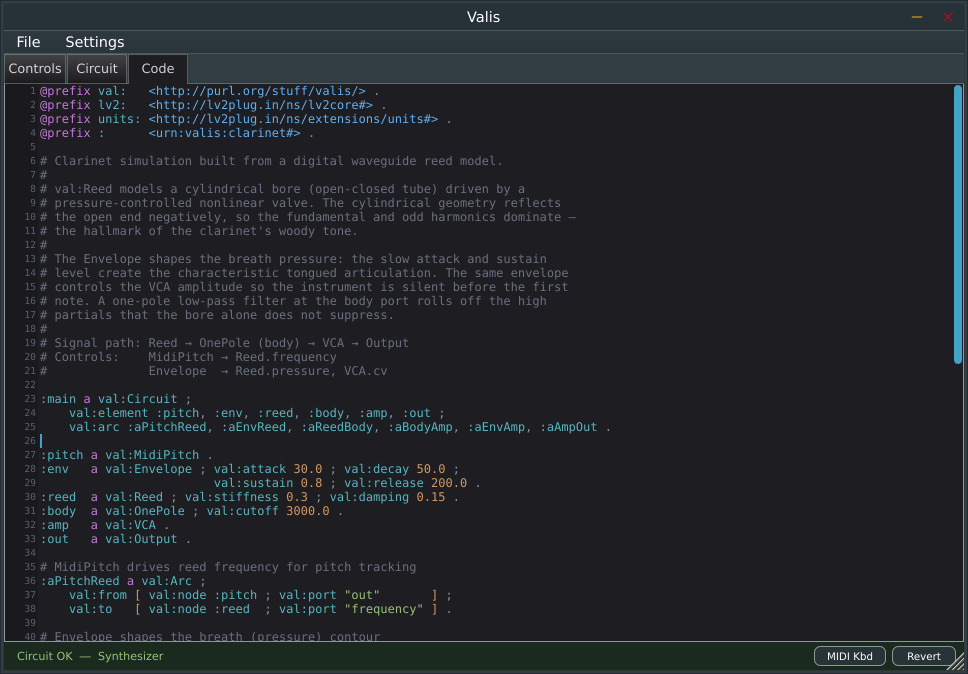Image resolution: width=968 pixels, height=674 pixels.
Task: Click the units extension URL on line 3
Action: tap(293, 119)
